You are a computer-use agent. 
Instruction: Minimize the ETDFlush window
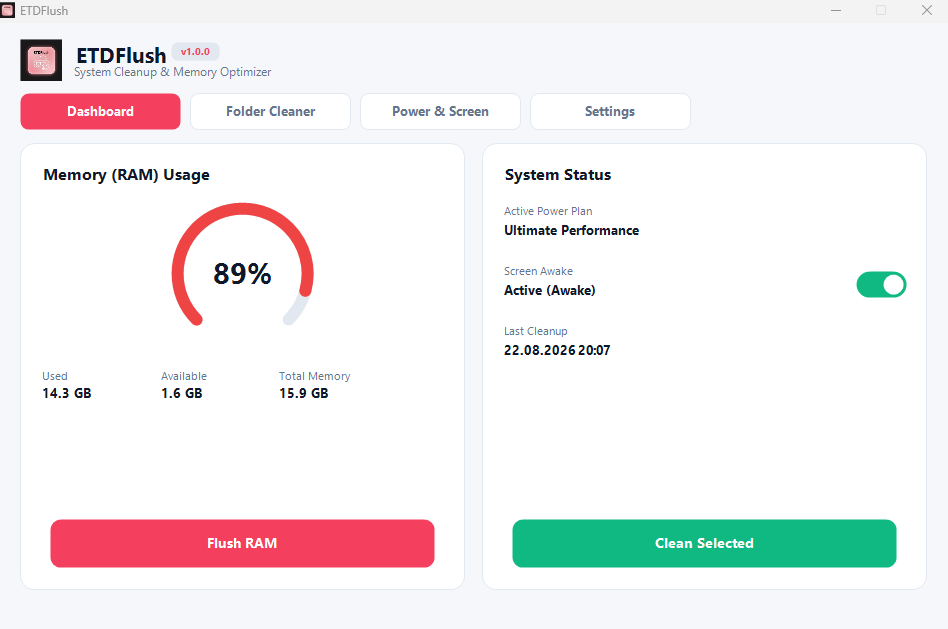pos(836,10)
